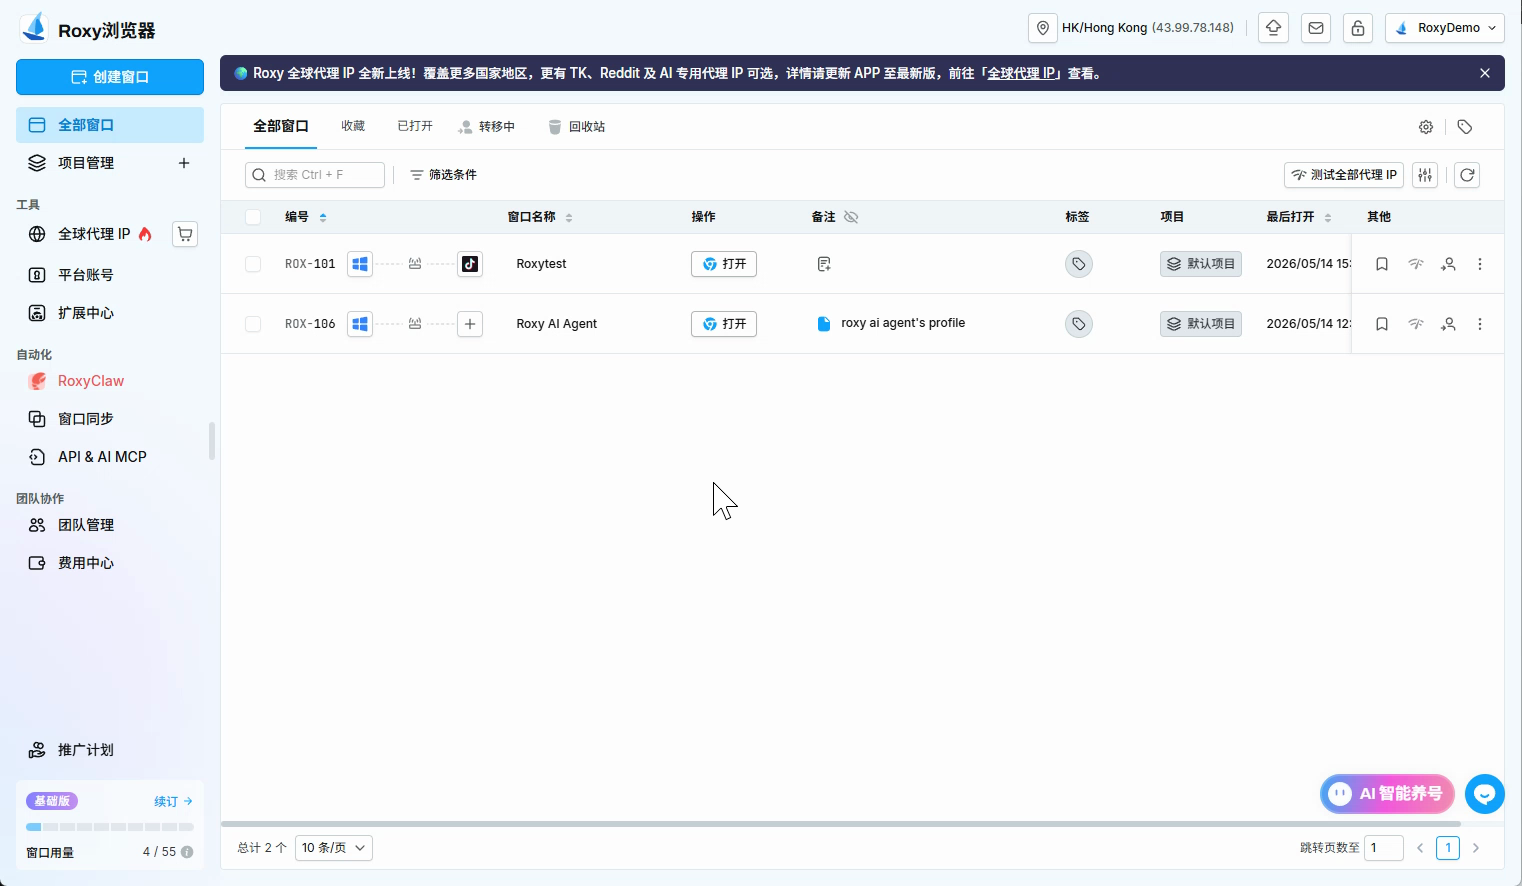Click the 创建窗口 button
The image size is (1522, 886).
point(110,77)
